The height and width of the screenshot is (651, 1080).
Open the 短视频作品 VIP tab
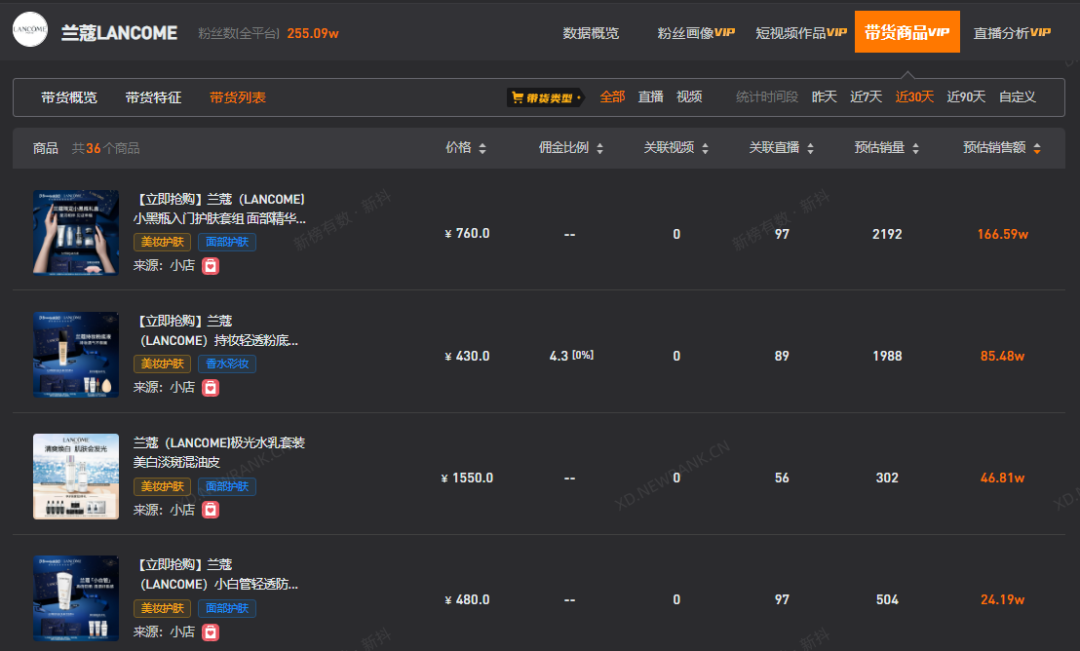[x=801, y=33]
